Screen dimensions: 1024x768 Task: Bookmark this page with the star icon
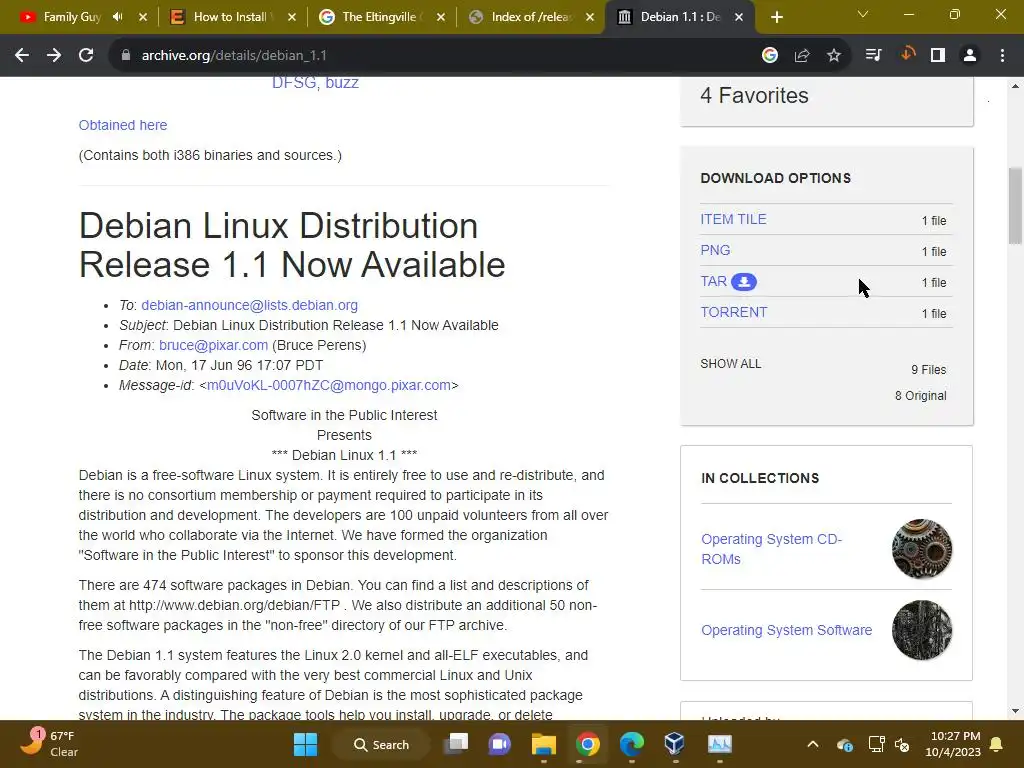pos(834,56)
